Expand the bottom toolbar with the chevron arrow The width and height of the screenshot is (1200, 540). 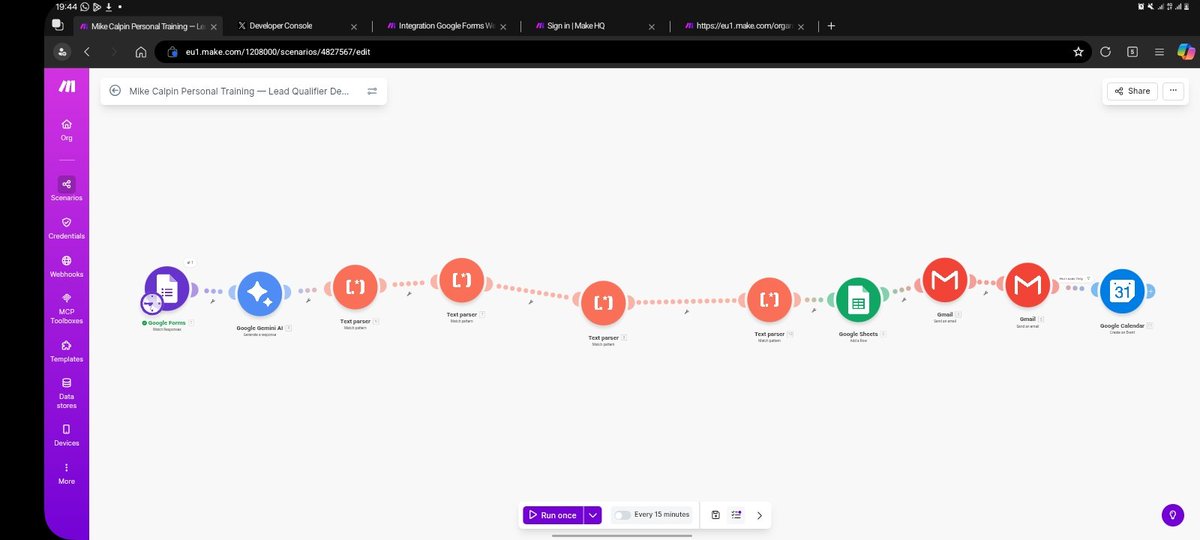760,515
